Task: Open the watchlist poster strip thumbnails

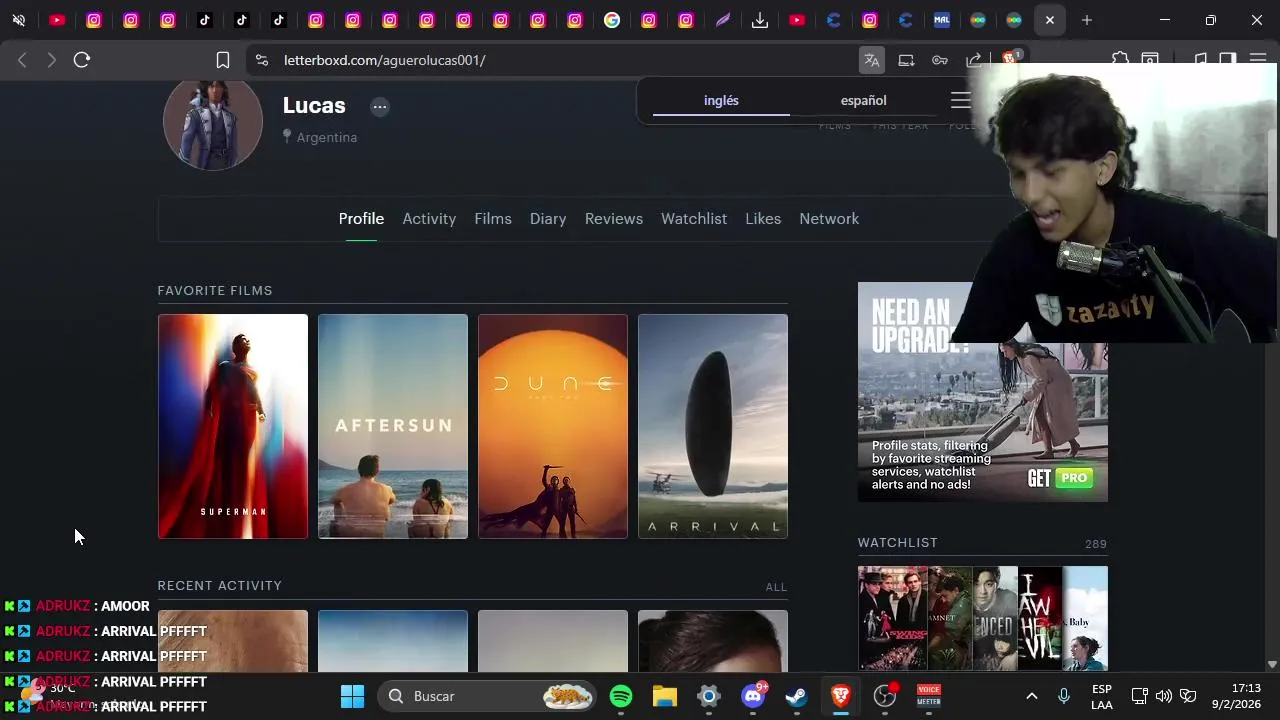Action: [x=983, y=618]
